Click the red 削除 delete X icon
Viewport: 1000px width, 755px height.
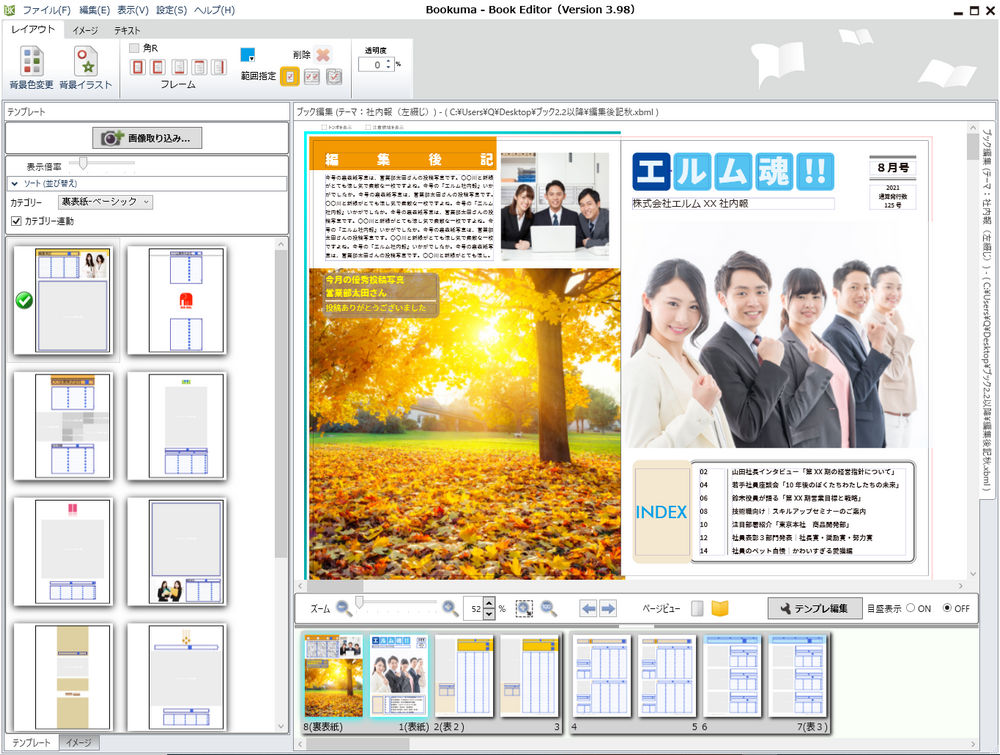pos(323,55)
